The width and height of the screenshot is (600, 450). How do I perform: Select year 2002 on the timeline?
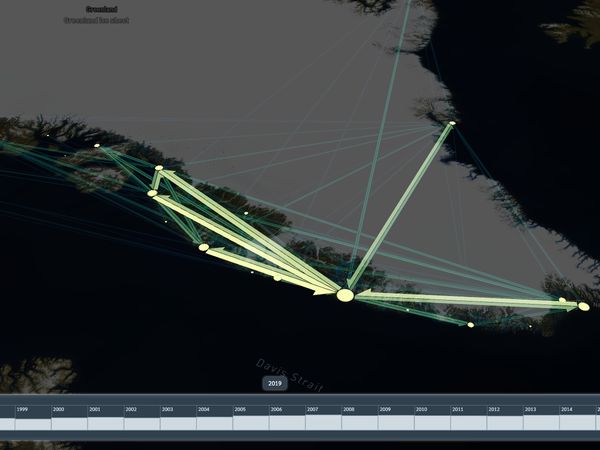[131, 410]
